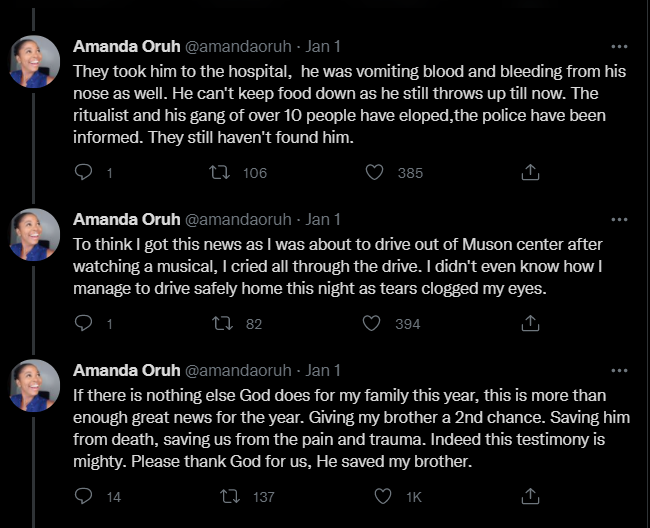Like the tweet with 385 likes
The height and width of the screenshot is (528, 650).
coord(375,173)
